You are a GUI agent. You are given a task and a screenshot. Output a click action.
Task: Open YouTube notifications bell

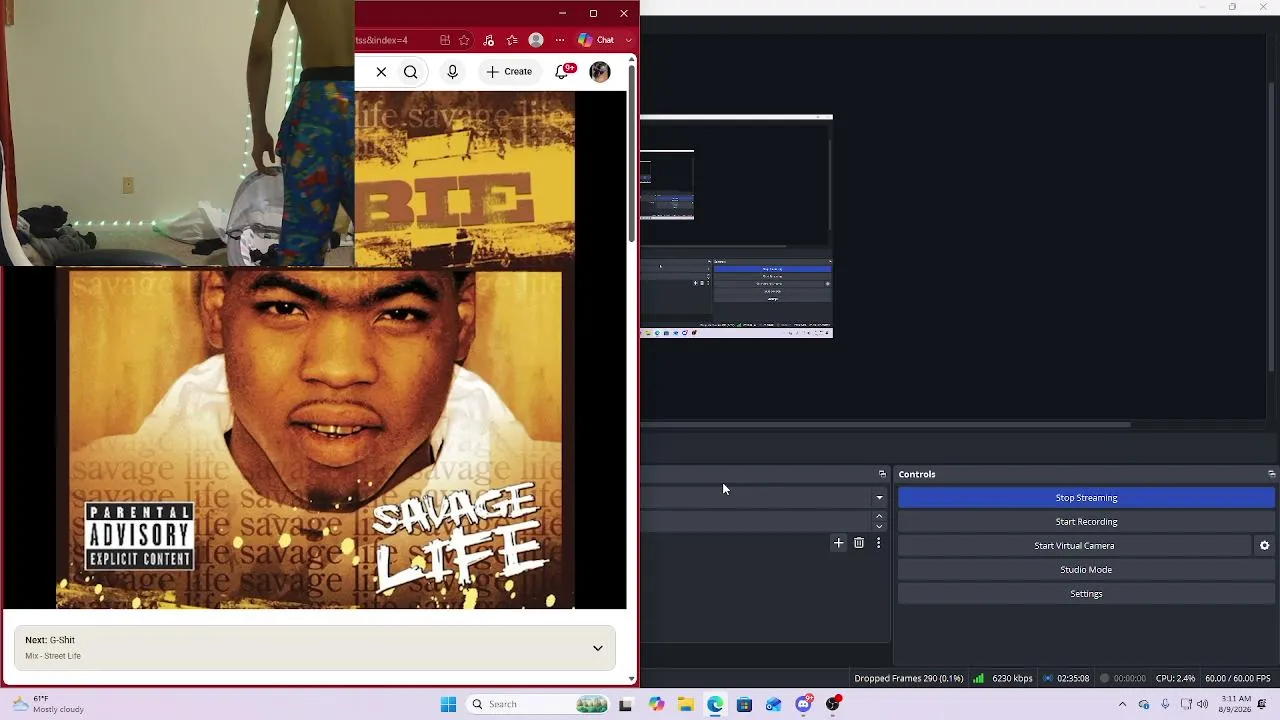click(563, 71)
